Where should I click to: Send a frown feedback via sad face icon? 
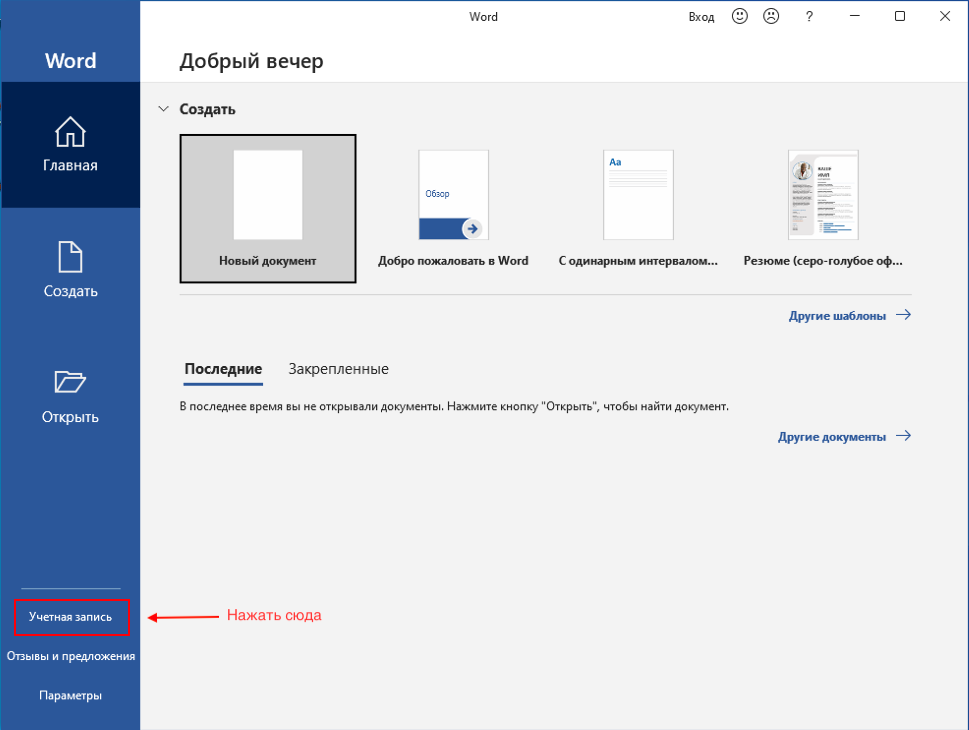coord(771,17)
